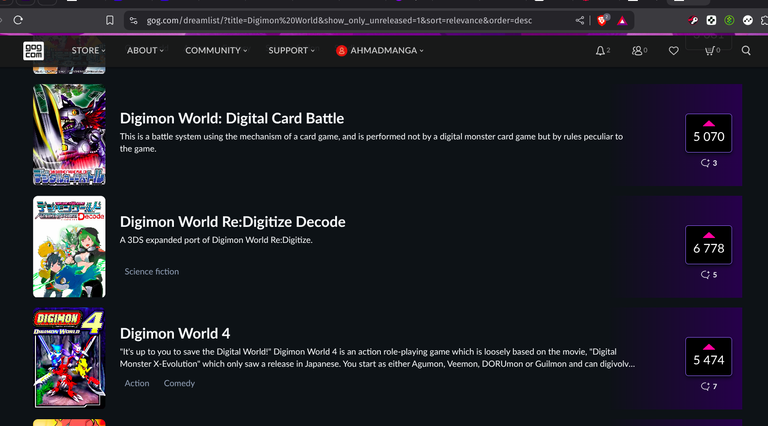Click the Re:Digitize Decode cover art

[x=69, y=247]
